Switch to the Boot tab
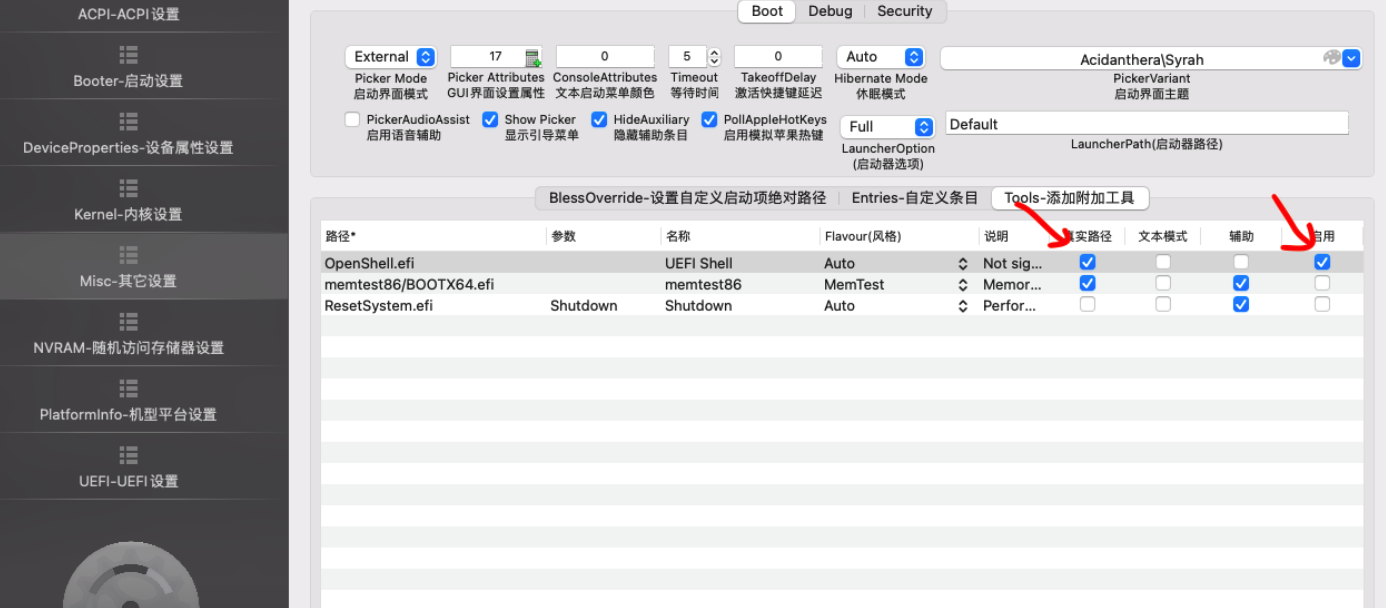Image resolution: width=1386 pixels, height=608 pixels. pyautogui.click(x=767, y=11)
